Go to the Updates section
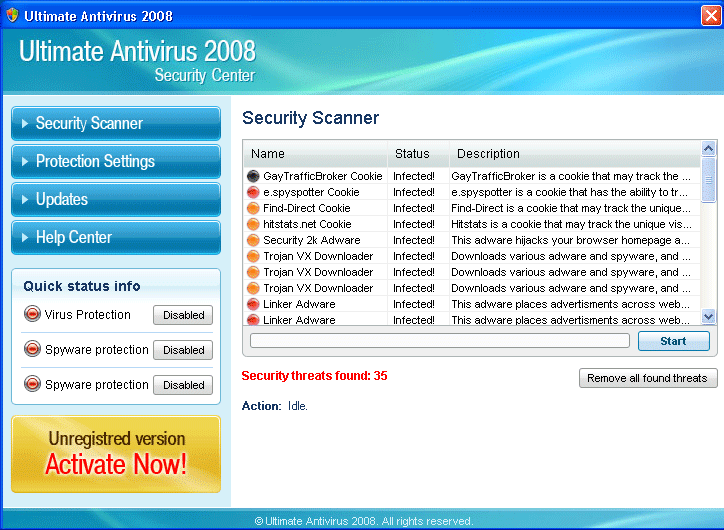 click(116, 199)
